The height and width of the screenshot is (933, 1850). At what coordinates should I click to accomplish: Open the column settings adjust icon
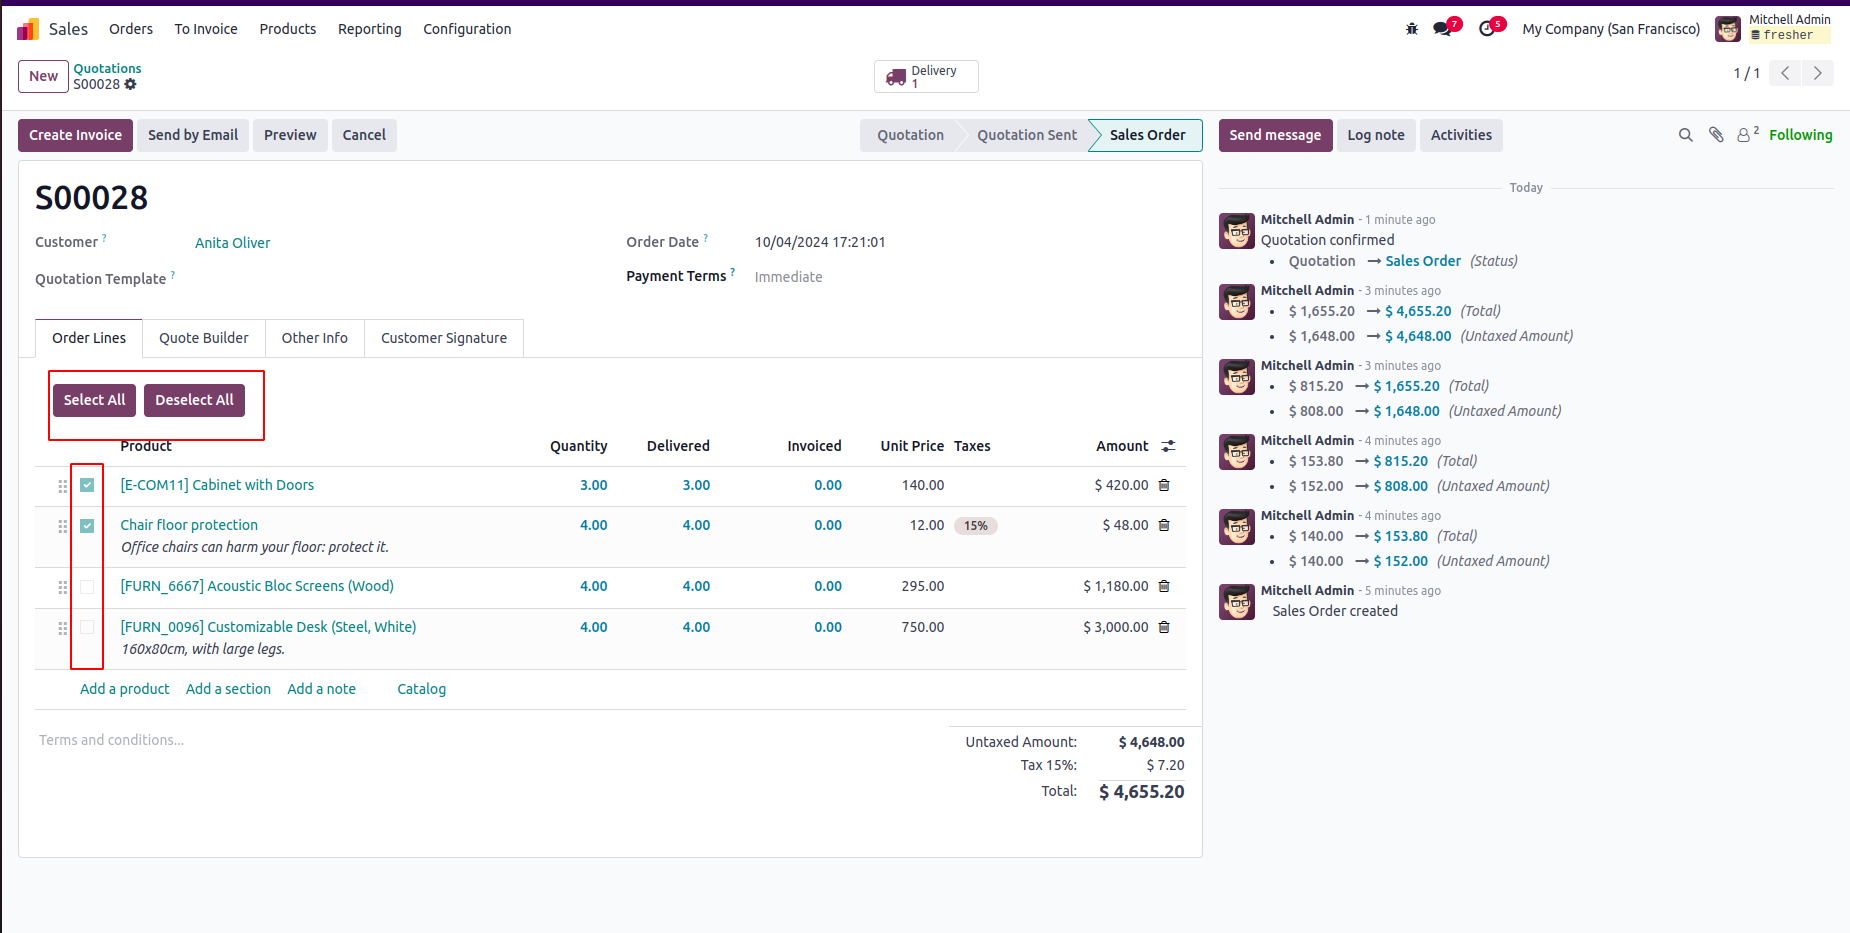click(x=1168, y=446)
